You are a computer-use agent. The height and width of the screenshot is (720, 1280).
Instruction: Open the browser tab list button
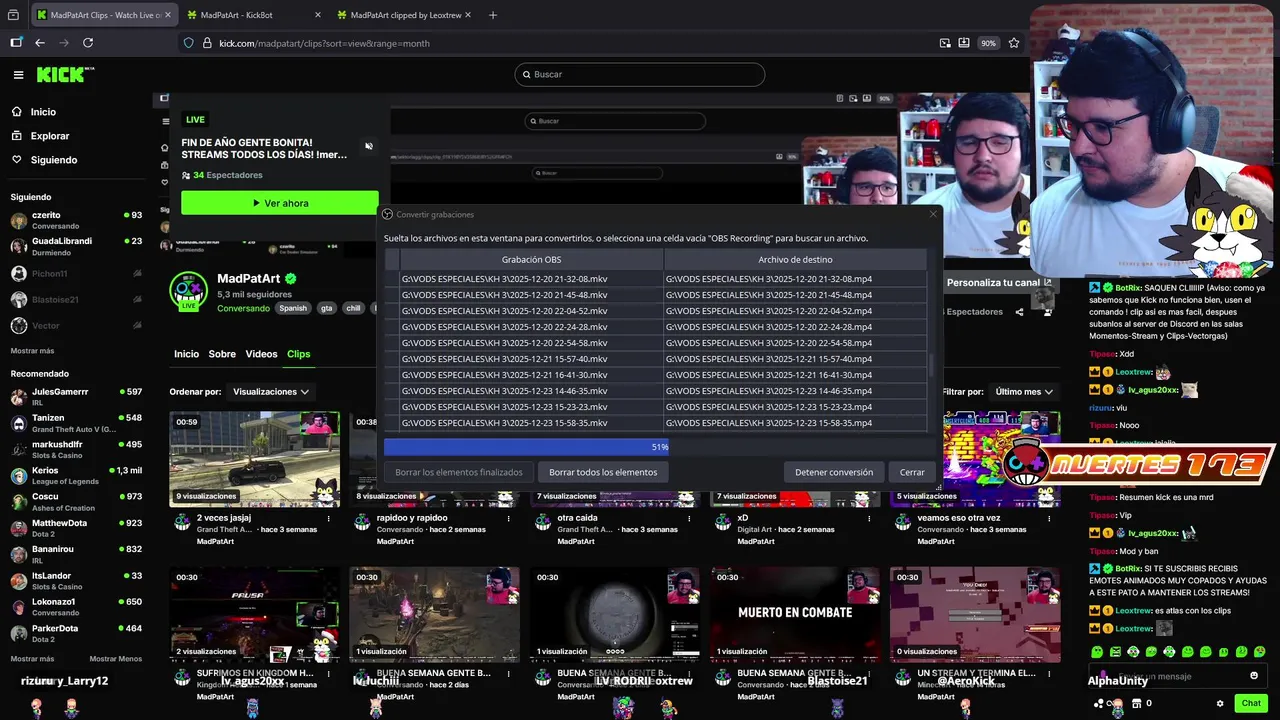tap(14, 15)
